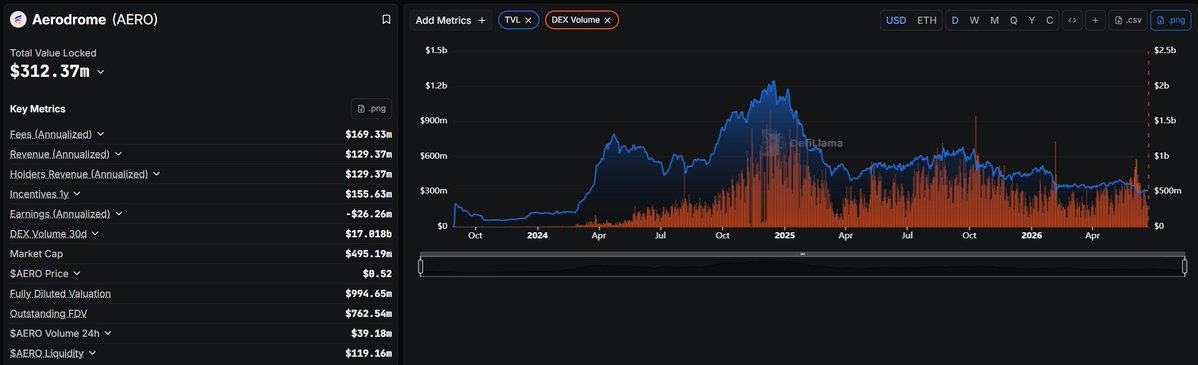The height and width of the screenshot is (365, 1198).
Task: Click the right handle of range slider
Action: click(x=1185, y=266)
